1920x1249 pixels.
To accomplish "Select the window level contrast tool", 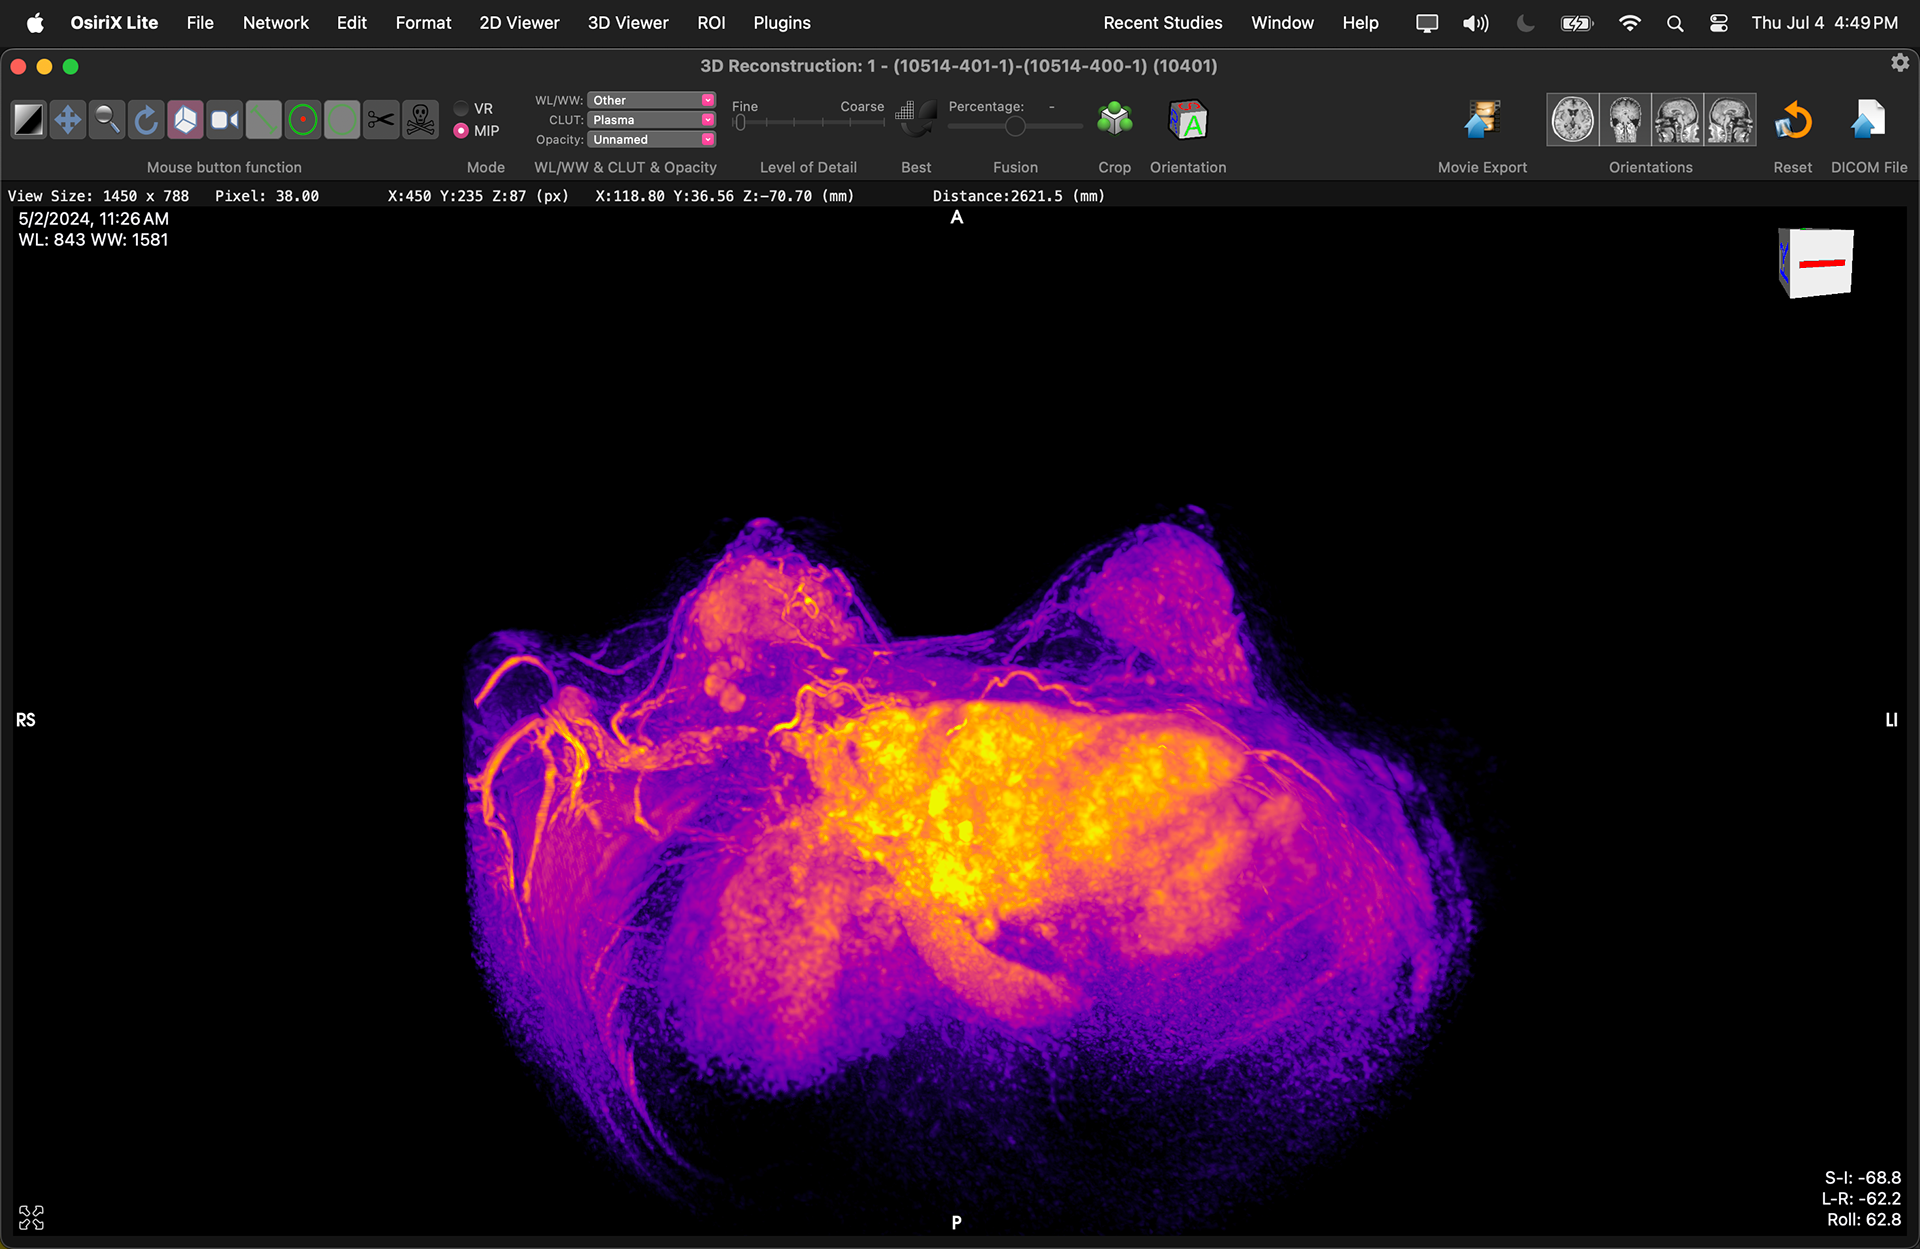I will pyautogui.click(x=28, y=121).
